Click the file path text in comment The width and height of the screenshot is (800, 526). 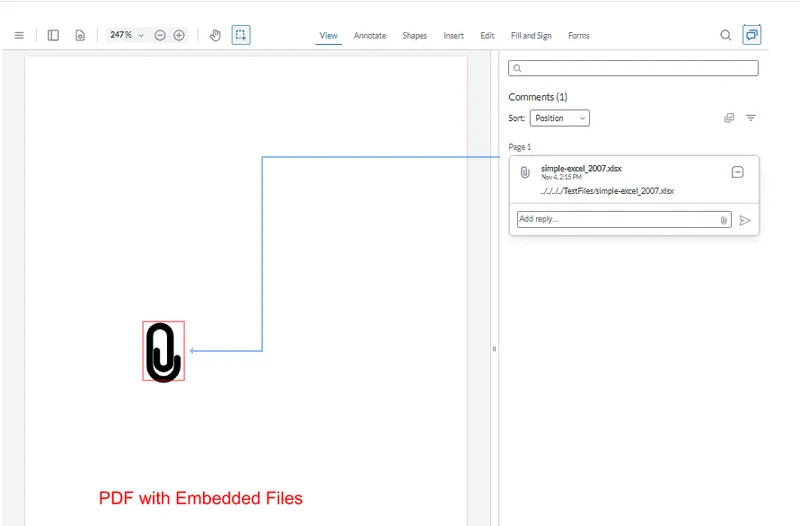[607, 191]
